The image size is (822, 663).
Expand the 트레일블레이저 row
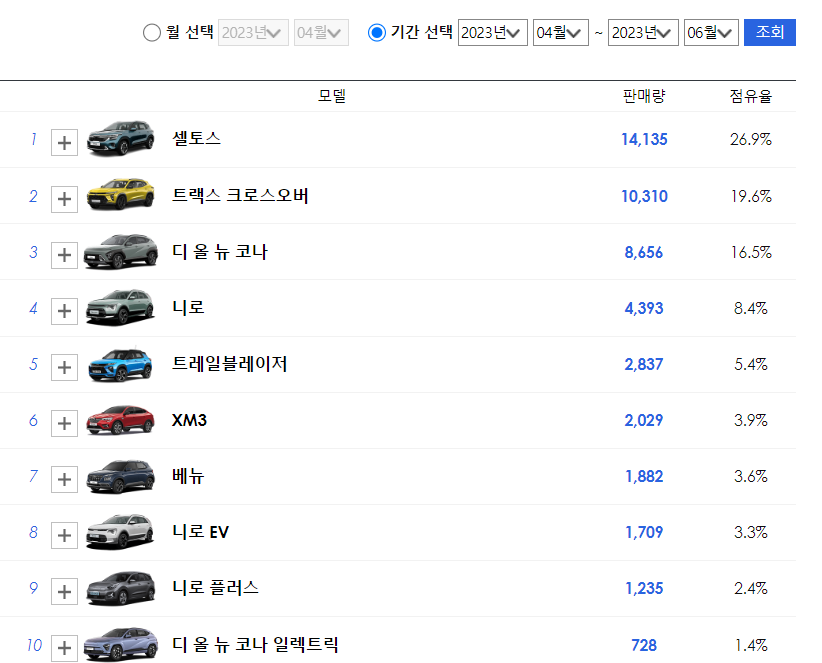[x=64, y=367]
